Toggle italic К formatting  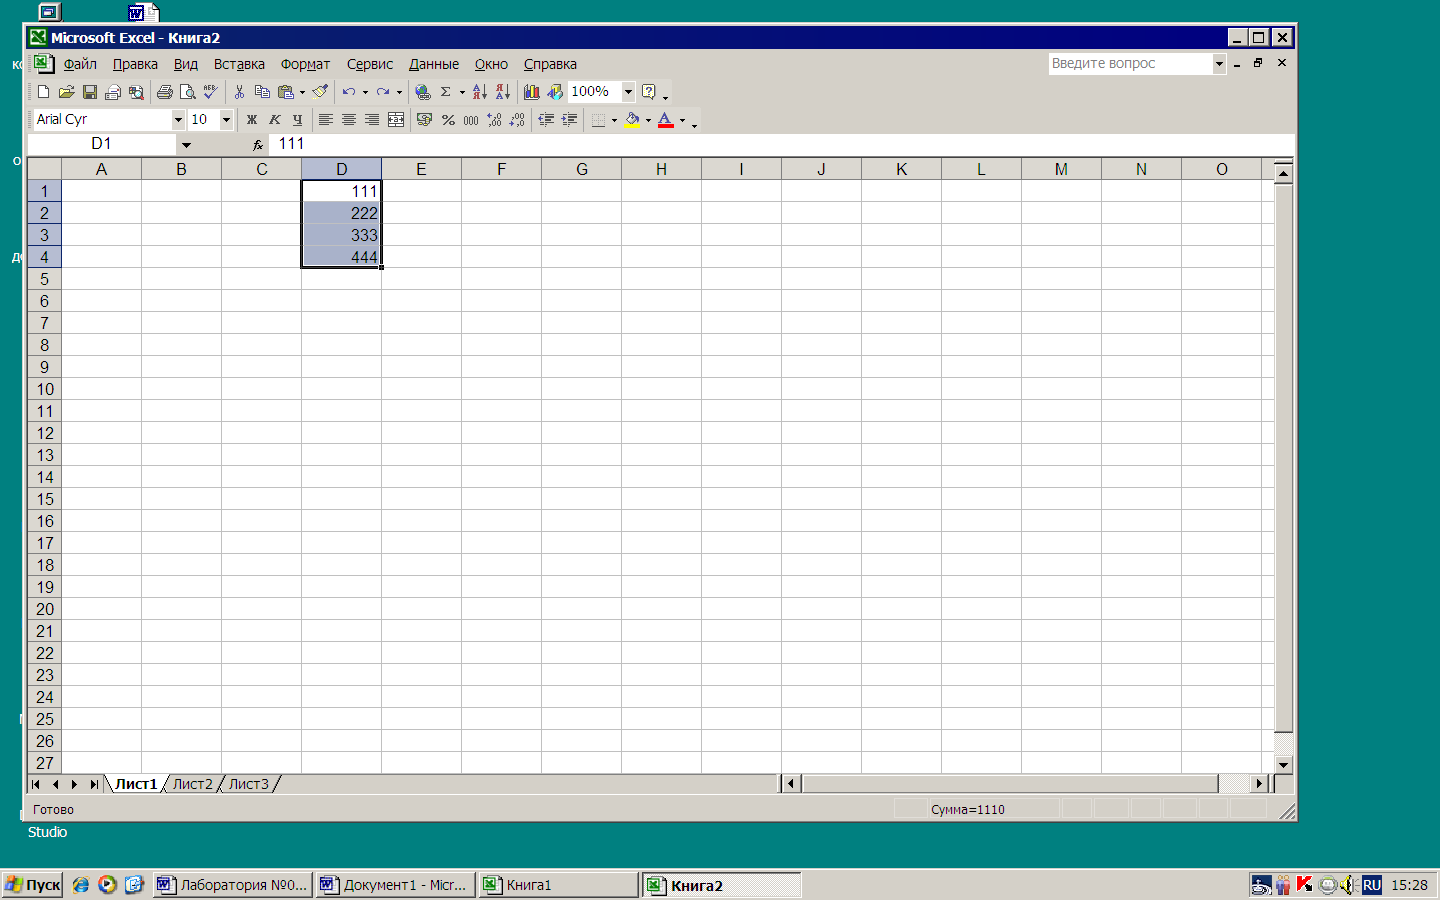tap(275, 120)
